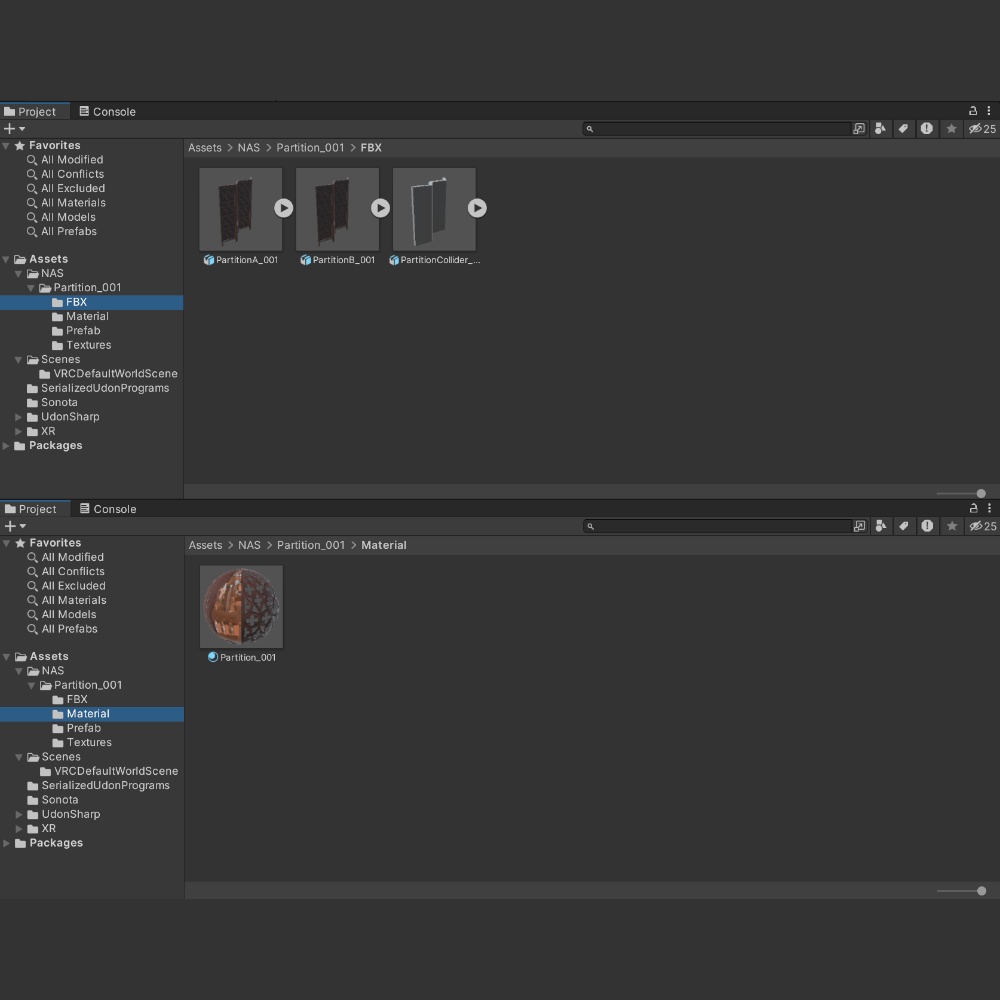
Task: Open the plus create dropdown in the Material panel
Action: click(x=15, y=526)
